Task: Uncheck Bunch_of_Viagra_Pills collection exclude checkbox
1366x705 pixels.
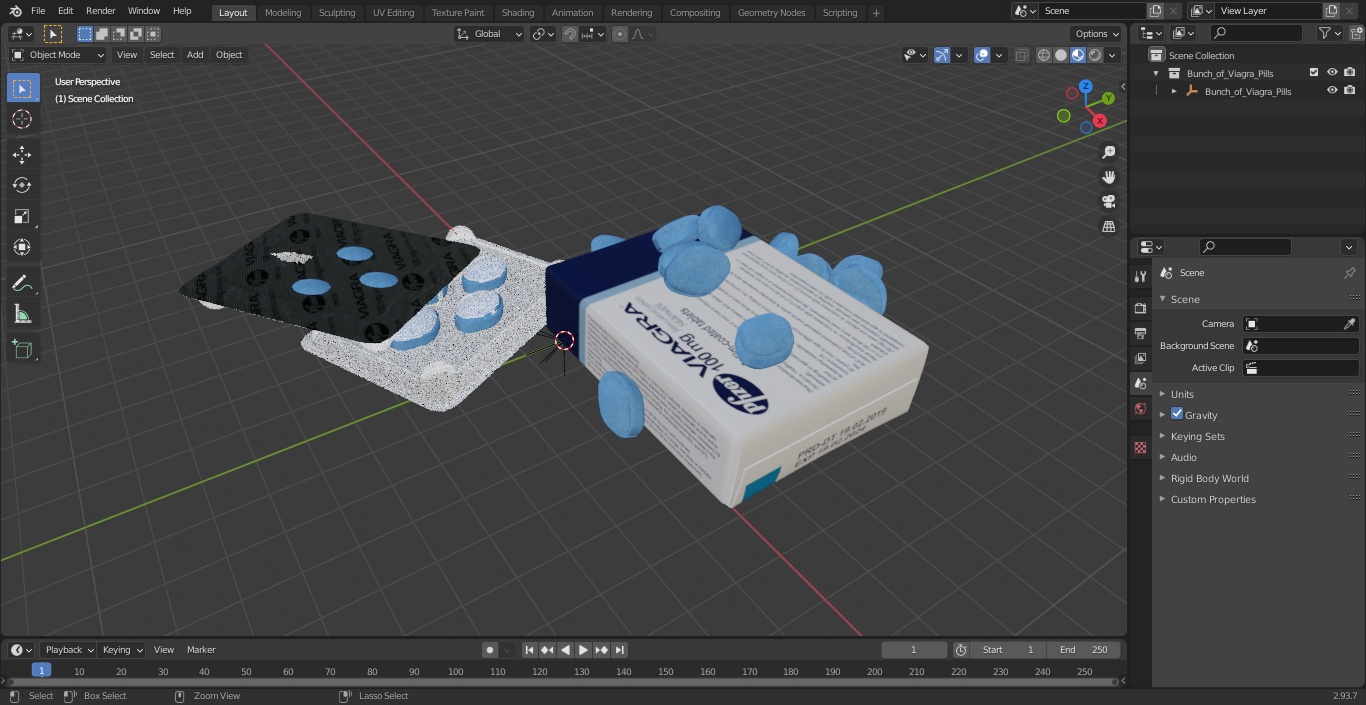Action: click(1314, 73)
